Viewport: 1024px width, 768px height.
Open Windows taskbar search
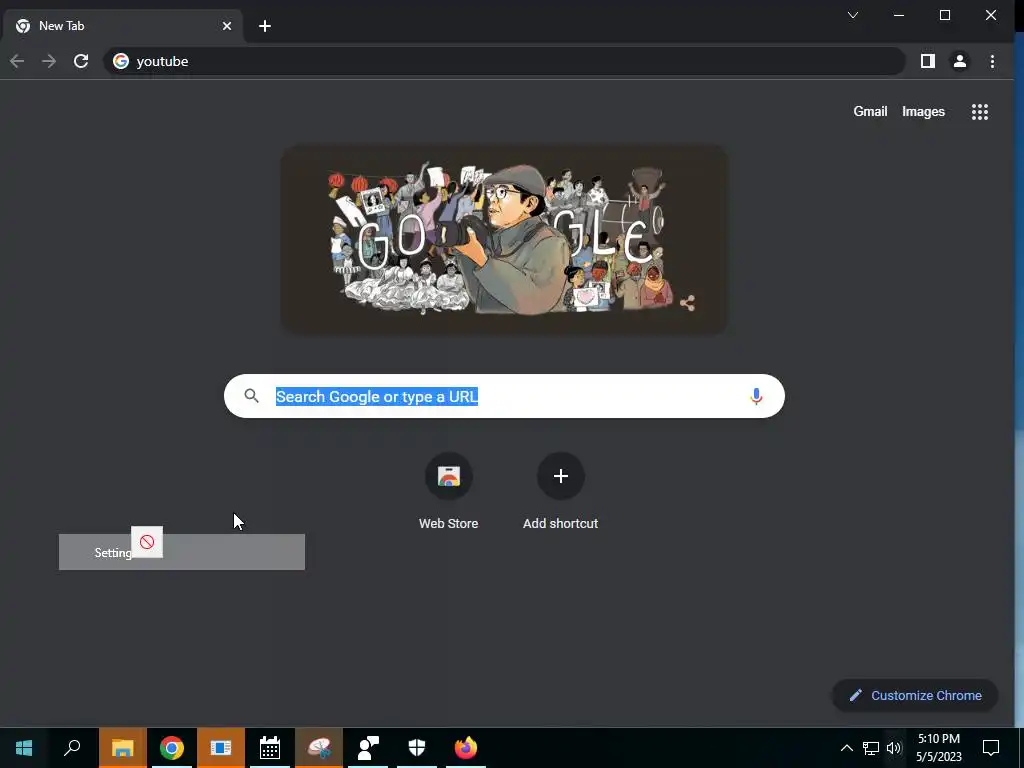click(72, 748)
